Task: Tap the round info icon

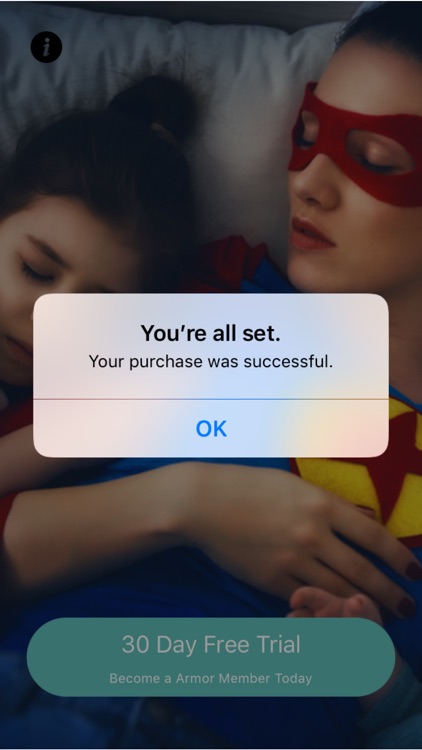Action: pyautogui.click(x=46, y=47)
